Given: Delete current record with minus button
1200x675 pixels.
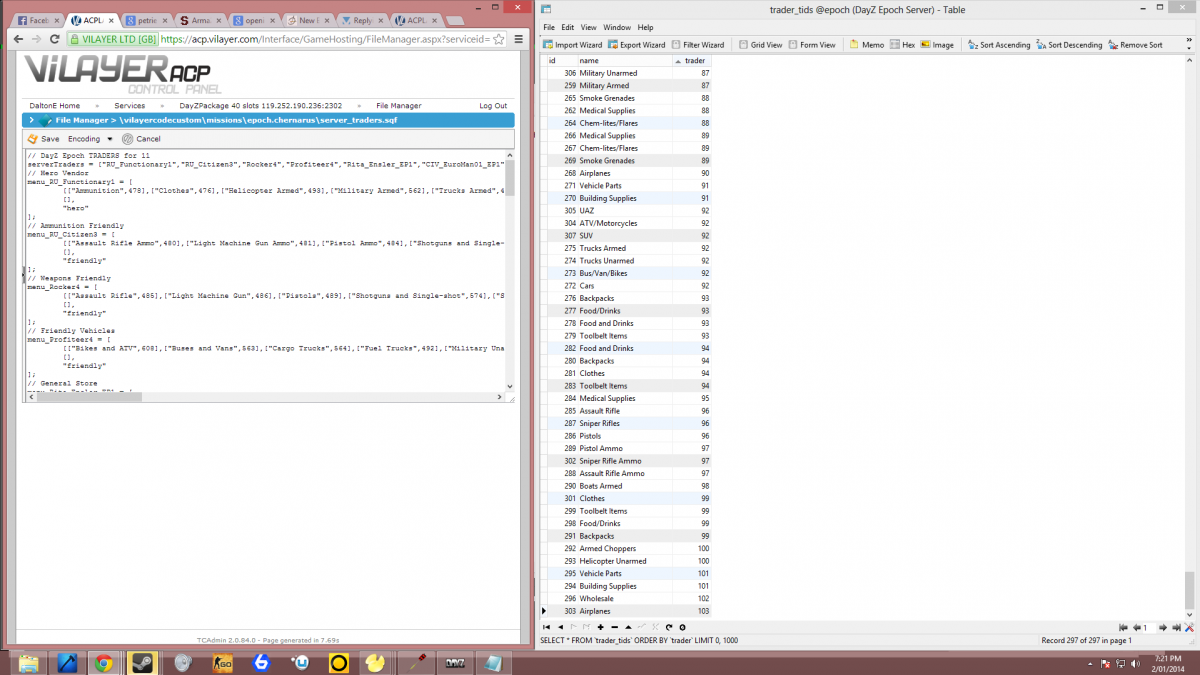Looking at the screenshot, I should tap(614, 627).
